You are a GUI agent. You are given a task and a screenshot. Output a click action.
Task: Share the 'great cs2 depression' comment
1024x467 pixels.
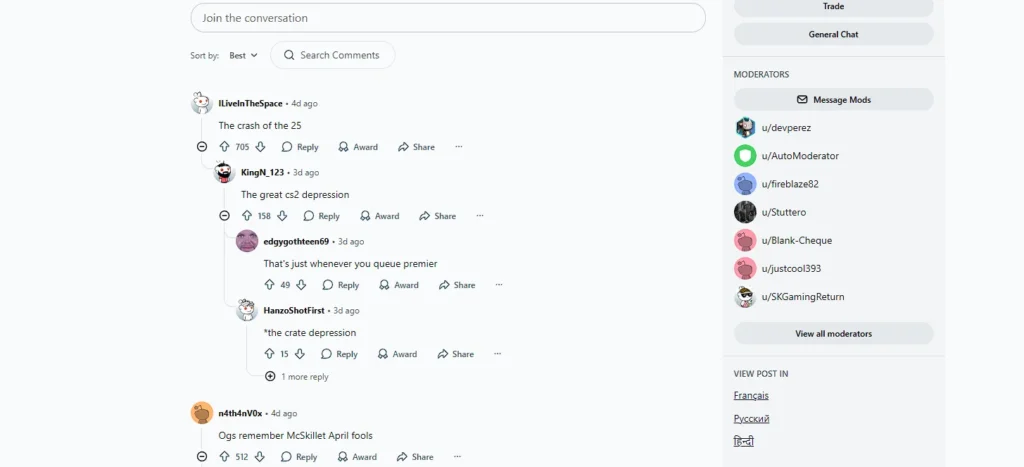tap(438, 216)
